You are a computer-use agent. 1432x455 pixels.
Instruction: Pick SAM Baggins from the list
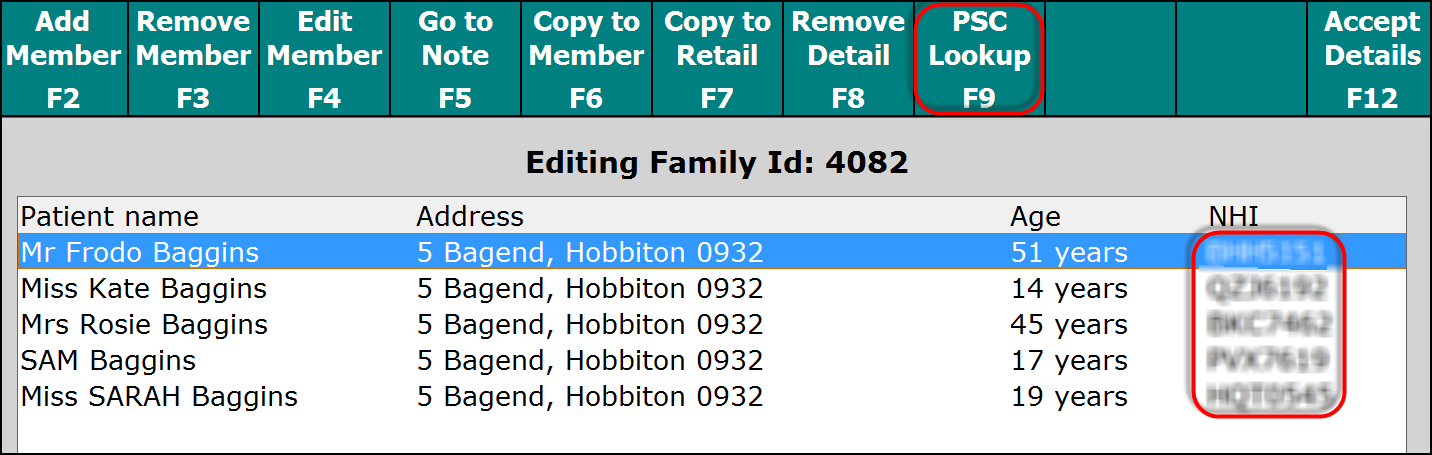[108, 361]
